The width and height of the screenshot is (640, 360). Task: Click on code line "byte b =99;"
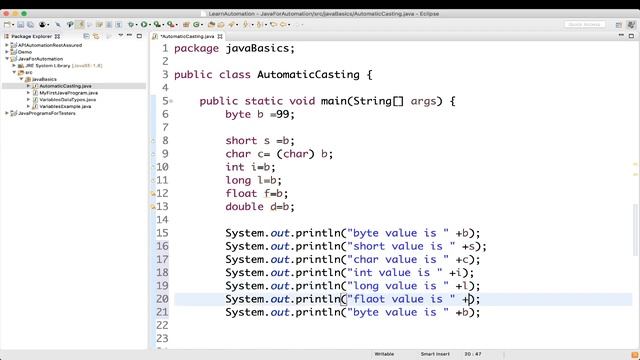tap(260, 114)
